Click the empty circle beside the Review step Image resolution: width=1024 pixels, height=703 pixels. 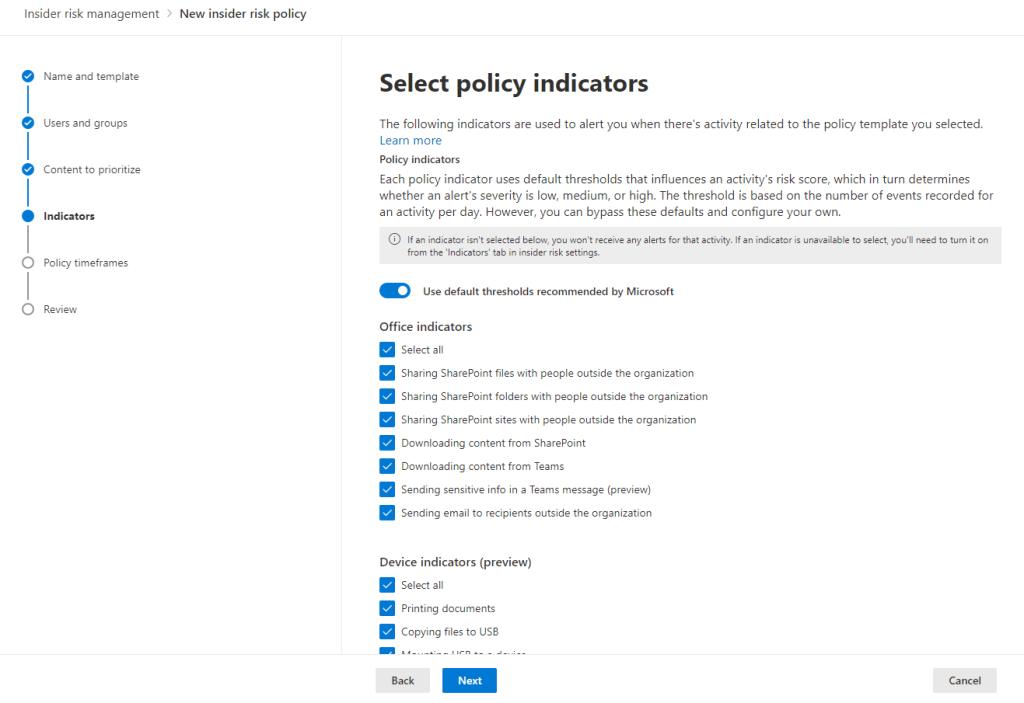pos(27,309)
